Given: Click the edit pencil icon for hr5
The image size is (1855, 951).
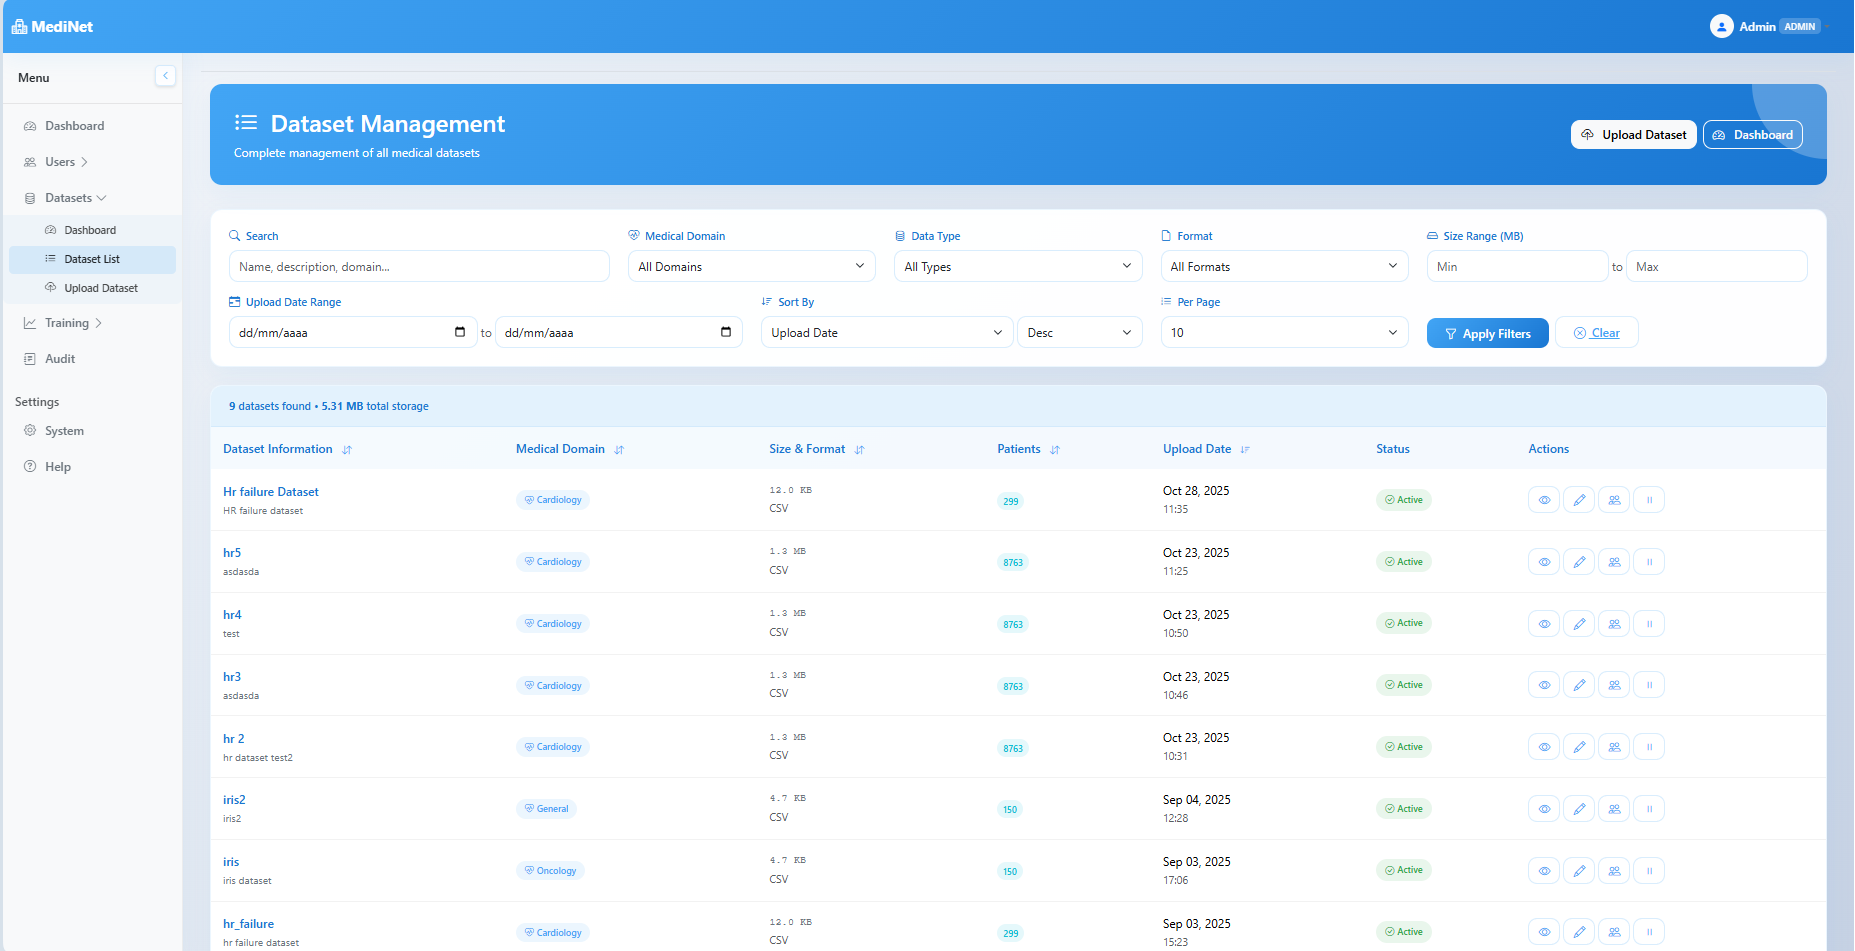Looking at the screenshot, I should pos(1578,561).
